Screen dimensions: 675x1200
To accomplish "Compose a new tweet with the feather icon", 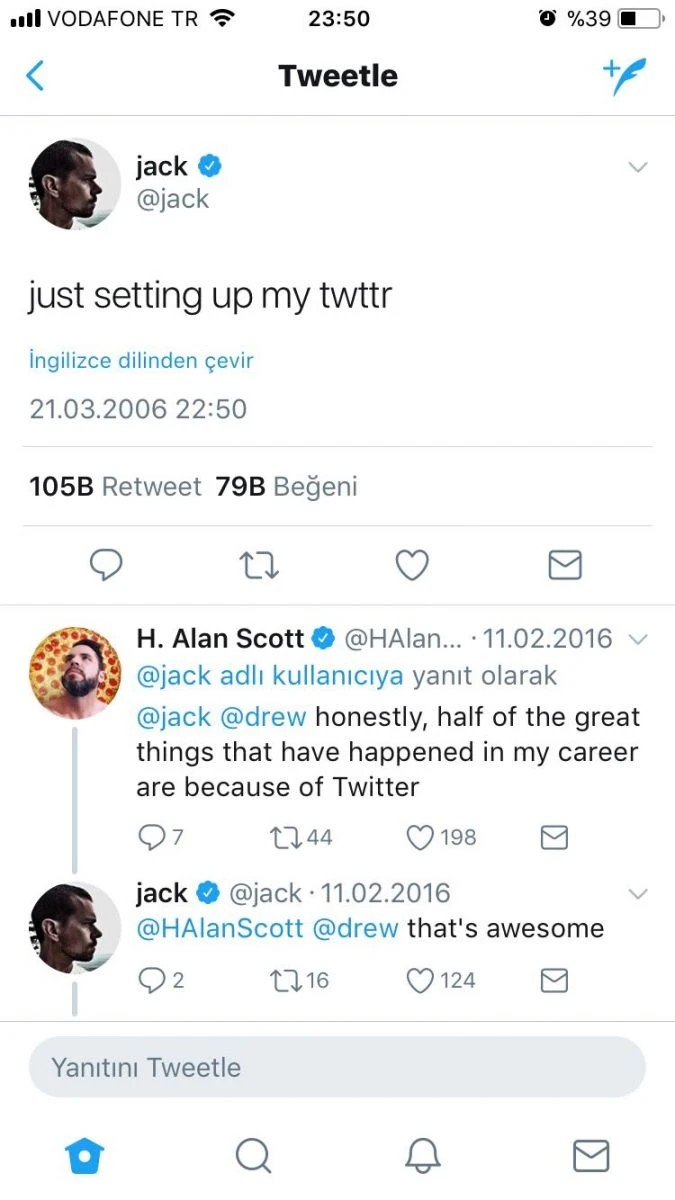I will [625, 75].
